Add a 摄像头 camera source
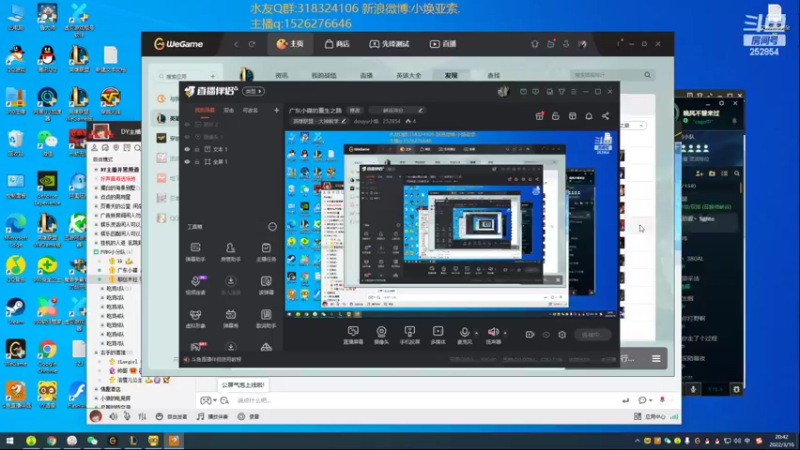The width and height of the screenshot is (800, 450). tap(381, 335)
